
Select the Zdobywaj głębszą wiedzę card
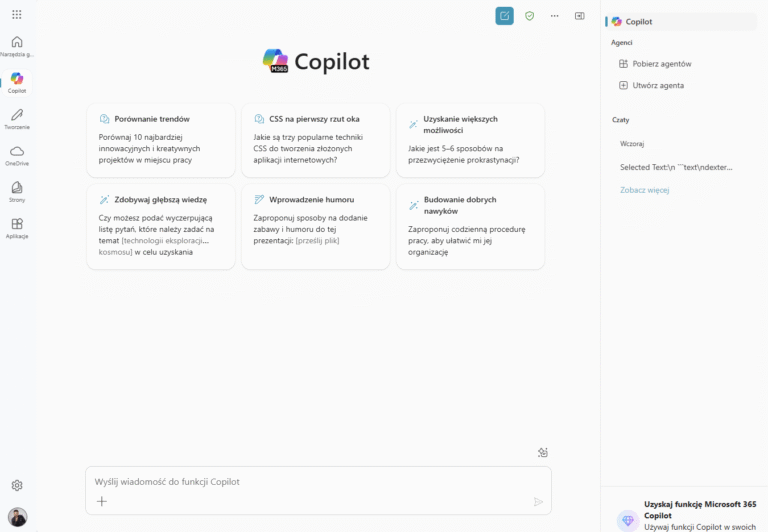161,227
